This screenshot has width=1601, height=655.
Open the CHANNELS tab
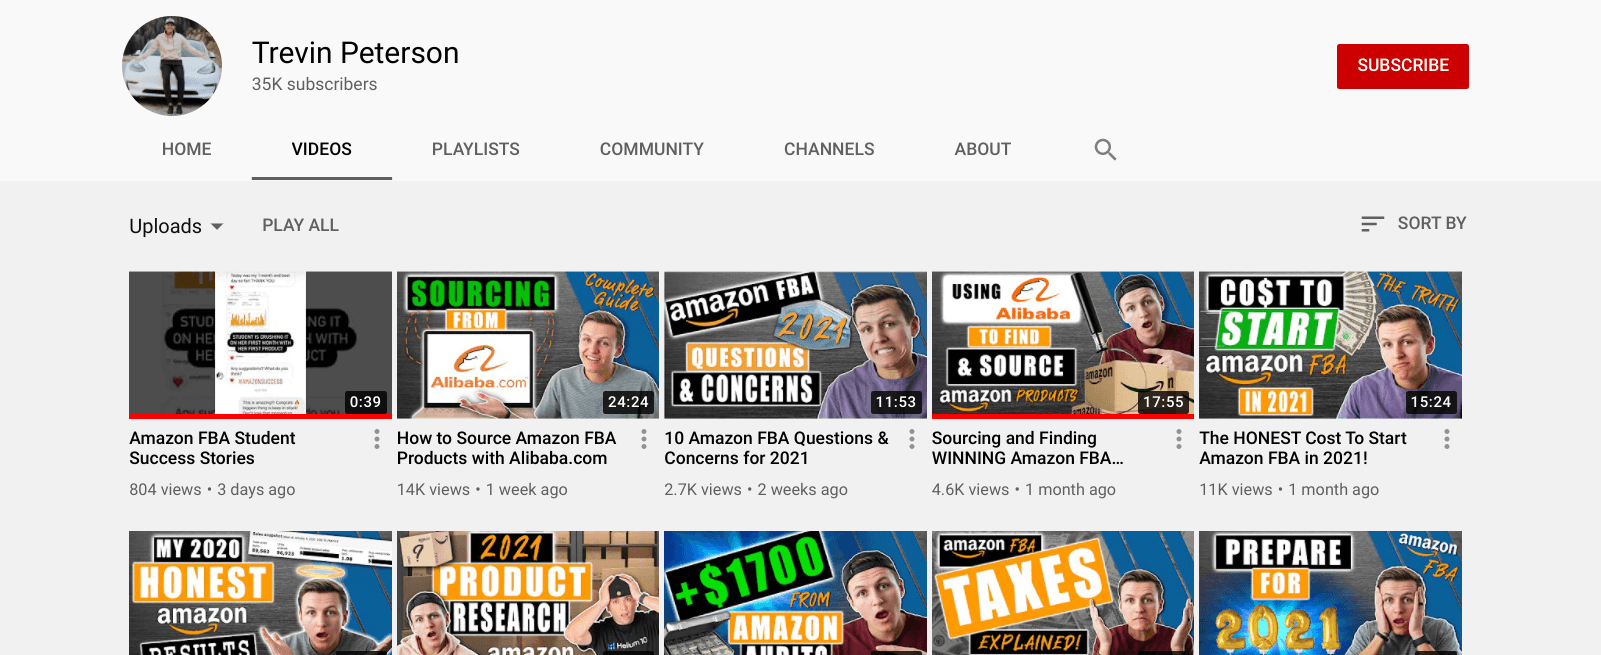829,149
